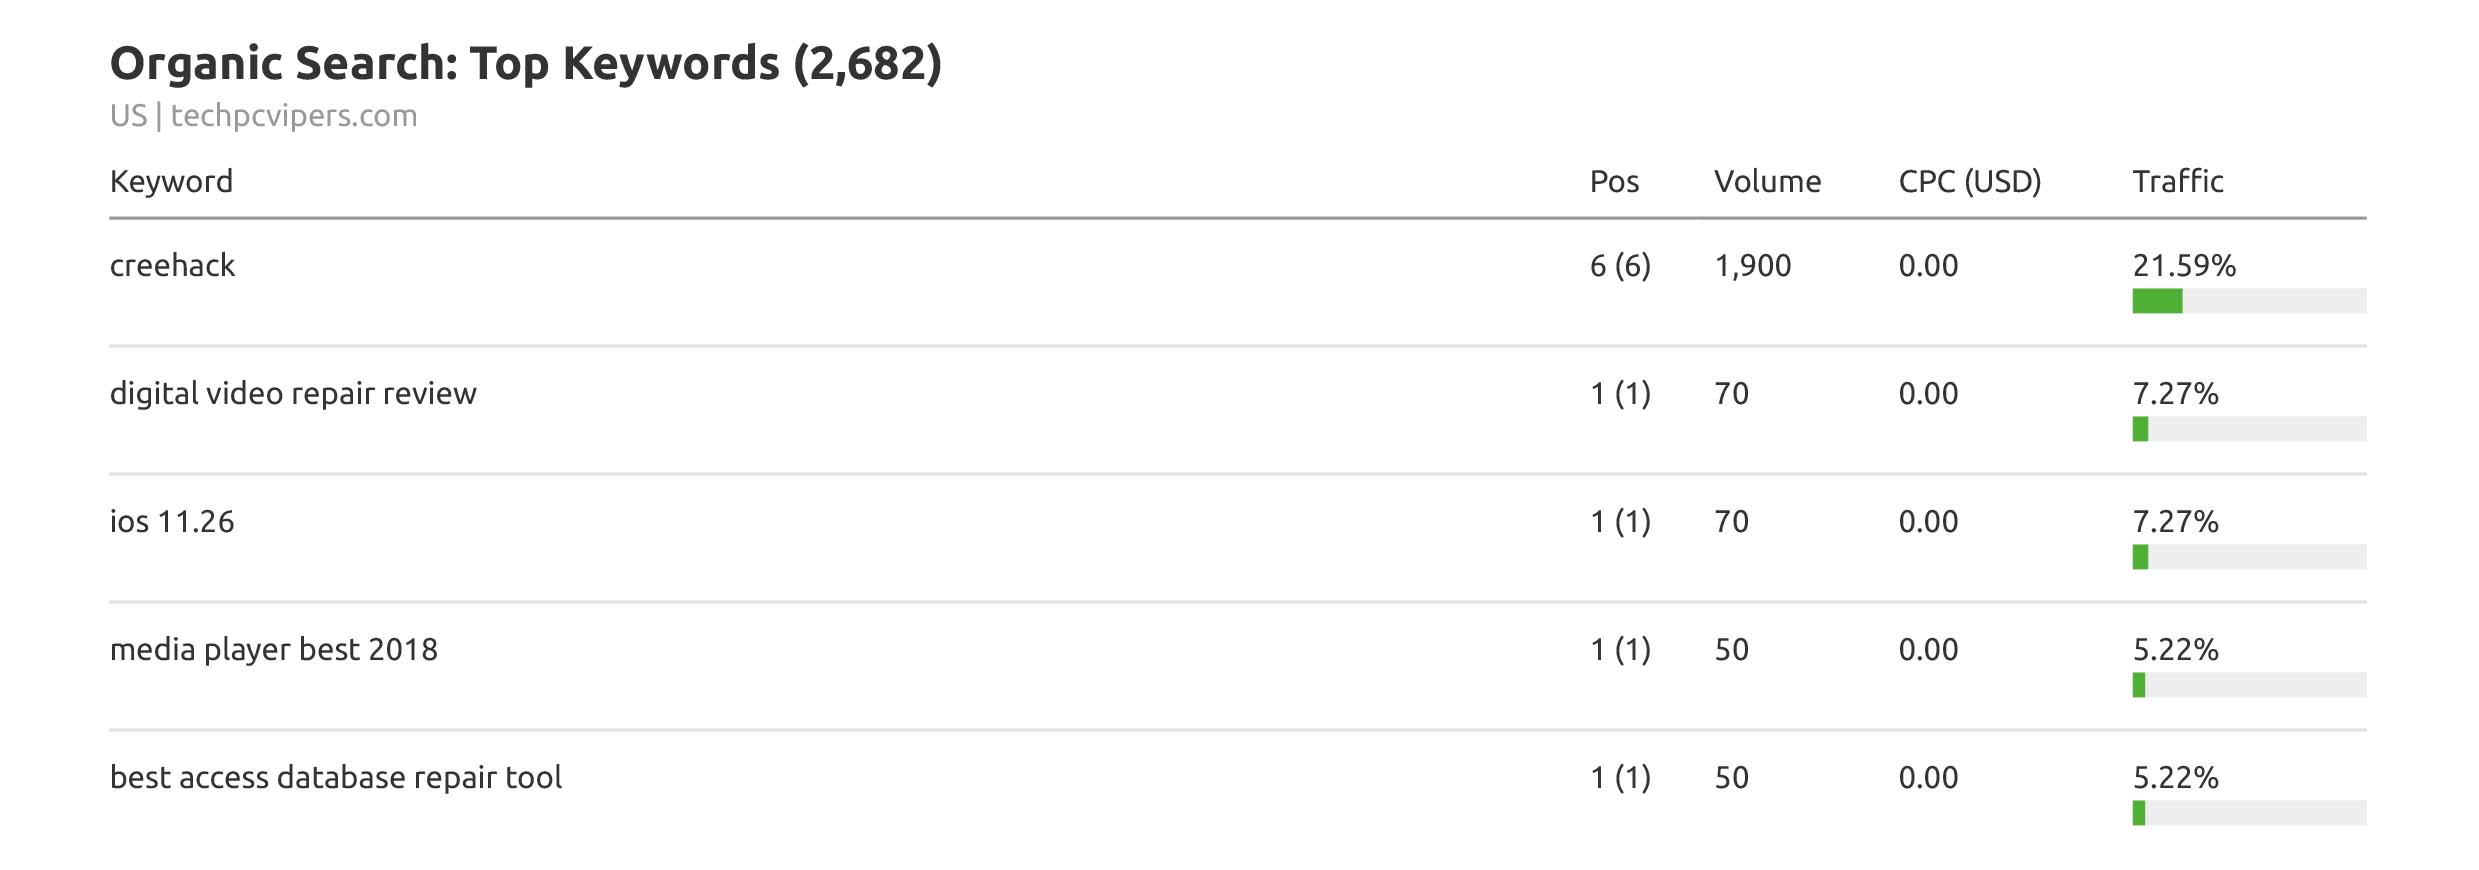Viewport: 2479px width, 870px height.
Task: Click the traffic bar for 'ios 11.26'
Action: pyautogui.click(x=2248, y=557)
